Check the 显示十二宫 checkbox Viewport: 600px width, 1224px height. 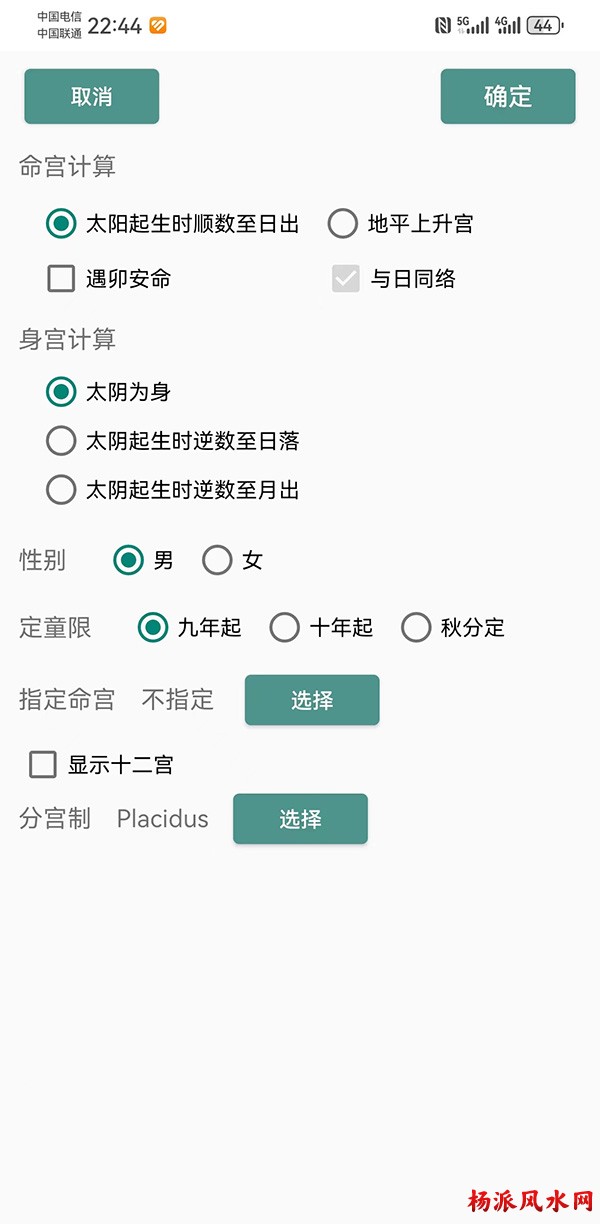tap(43, 765)
